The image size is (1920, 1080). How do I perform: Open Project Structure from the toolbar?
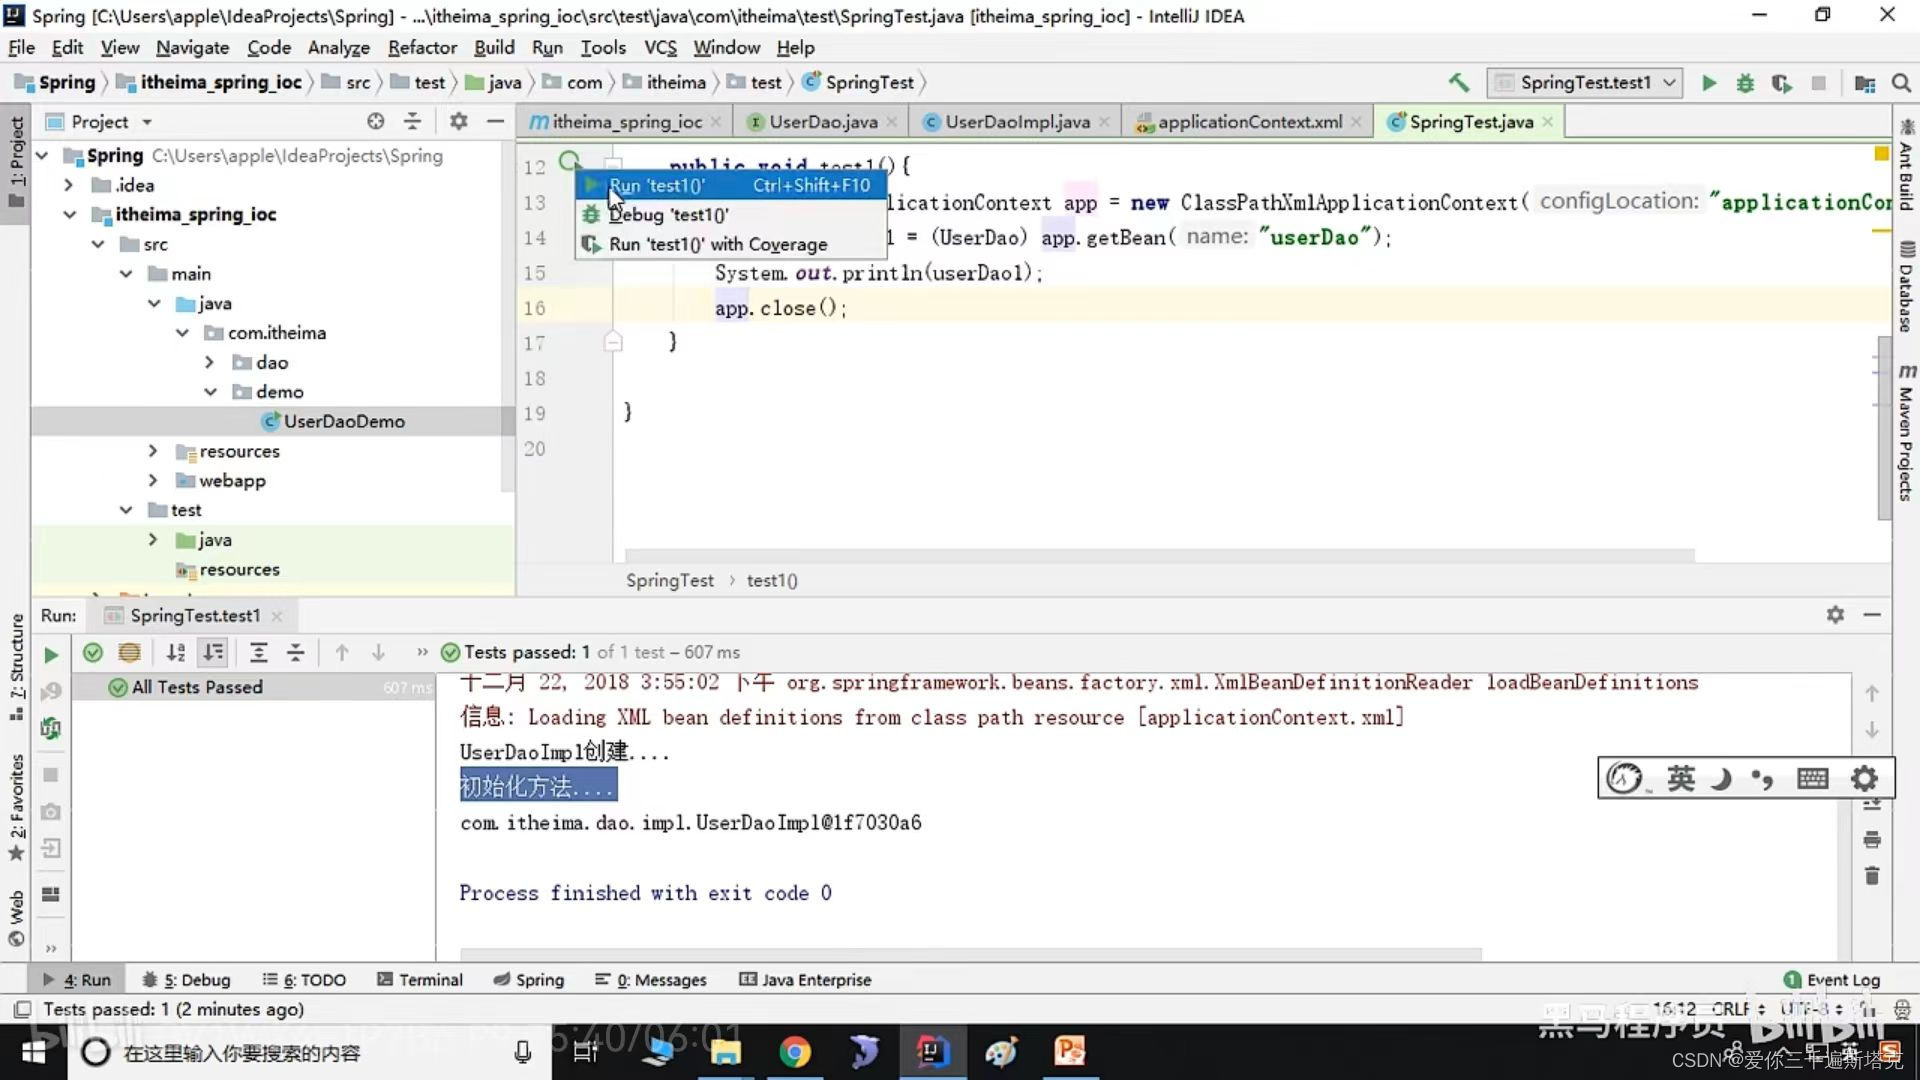tap(1865, 83)
